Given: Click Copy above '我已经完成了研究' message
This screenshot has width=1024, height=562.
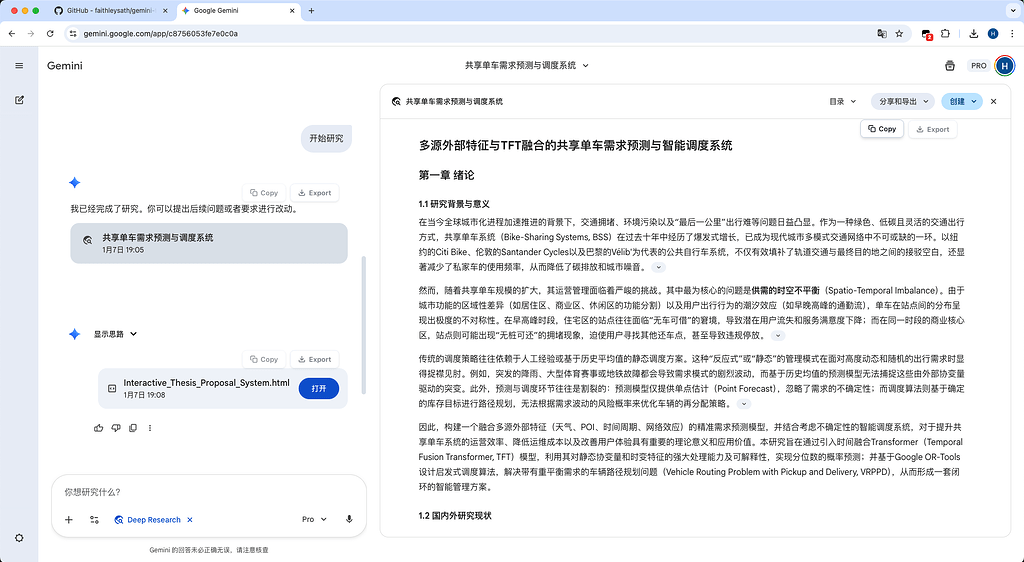Looking at the screenshot, I should click(x=264, y=193).
